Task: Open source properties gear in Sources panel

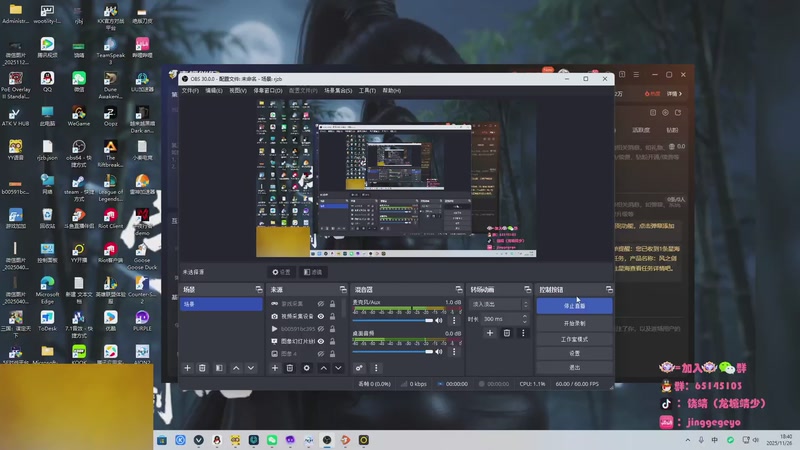Action: 306,368
